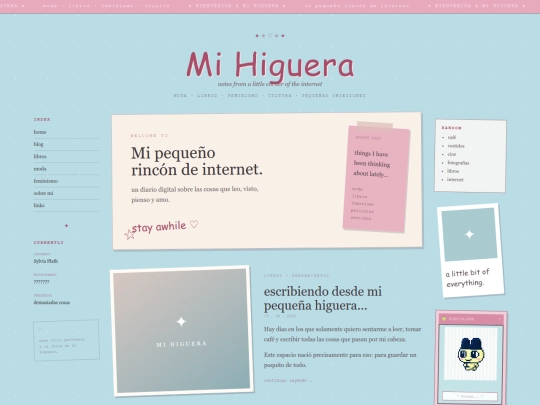Click the stay awhile handwritten text
540x405 pixels.
159,227
